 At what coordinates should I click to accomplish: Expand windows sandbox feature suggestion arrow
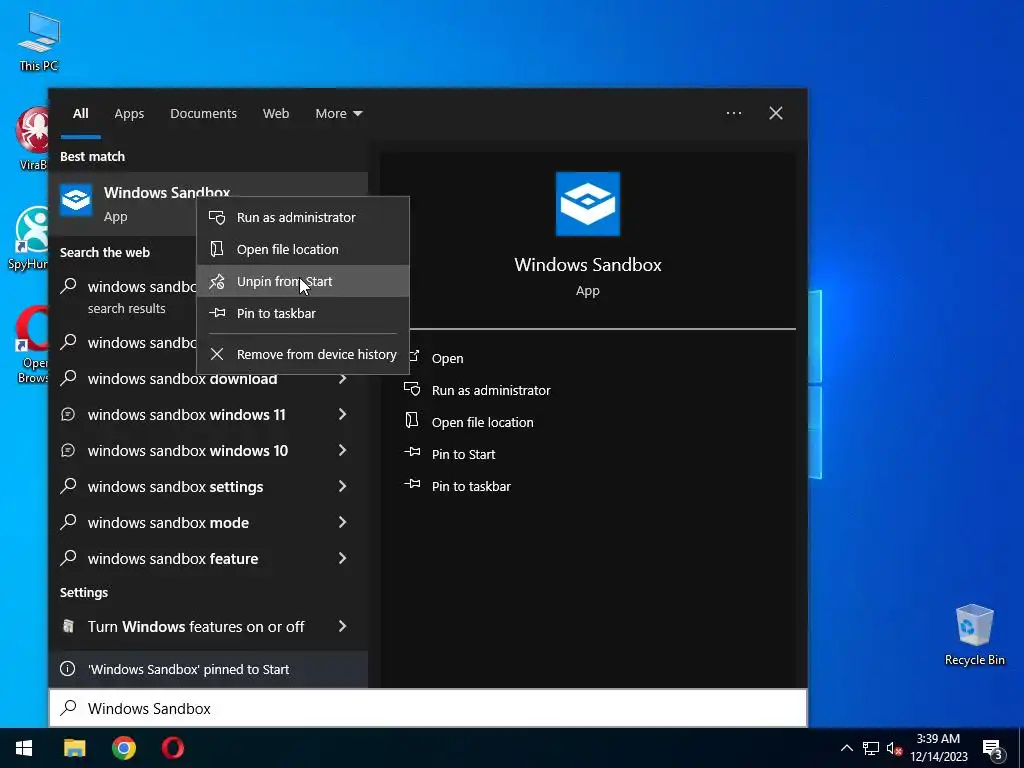pyautogui.click(x=342, y=558)
